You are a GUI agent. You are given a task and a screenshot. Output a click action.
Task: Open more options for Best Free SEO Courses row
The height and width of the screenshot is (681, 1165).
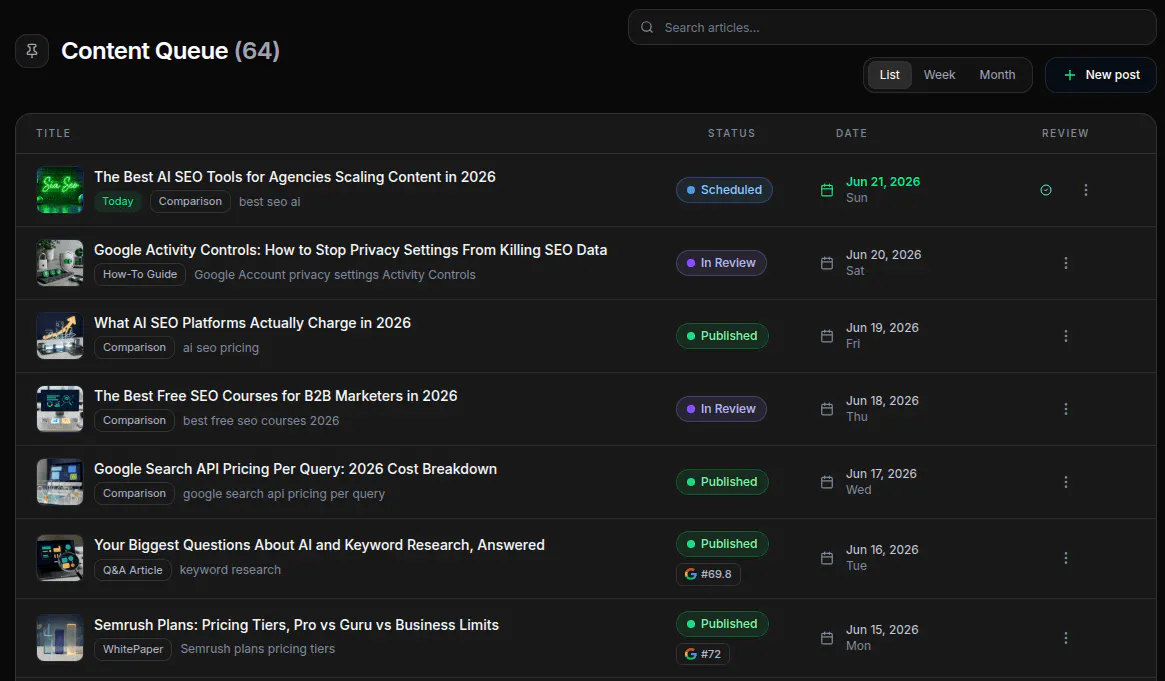coord(1065,409)
